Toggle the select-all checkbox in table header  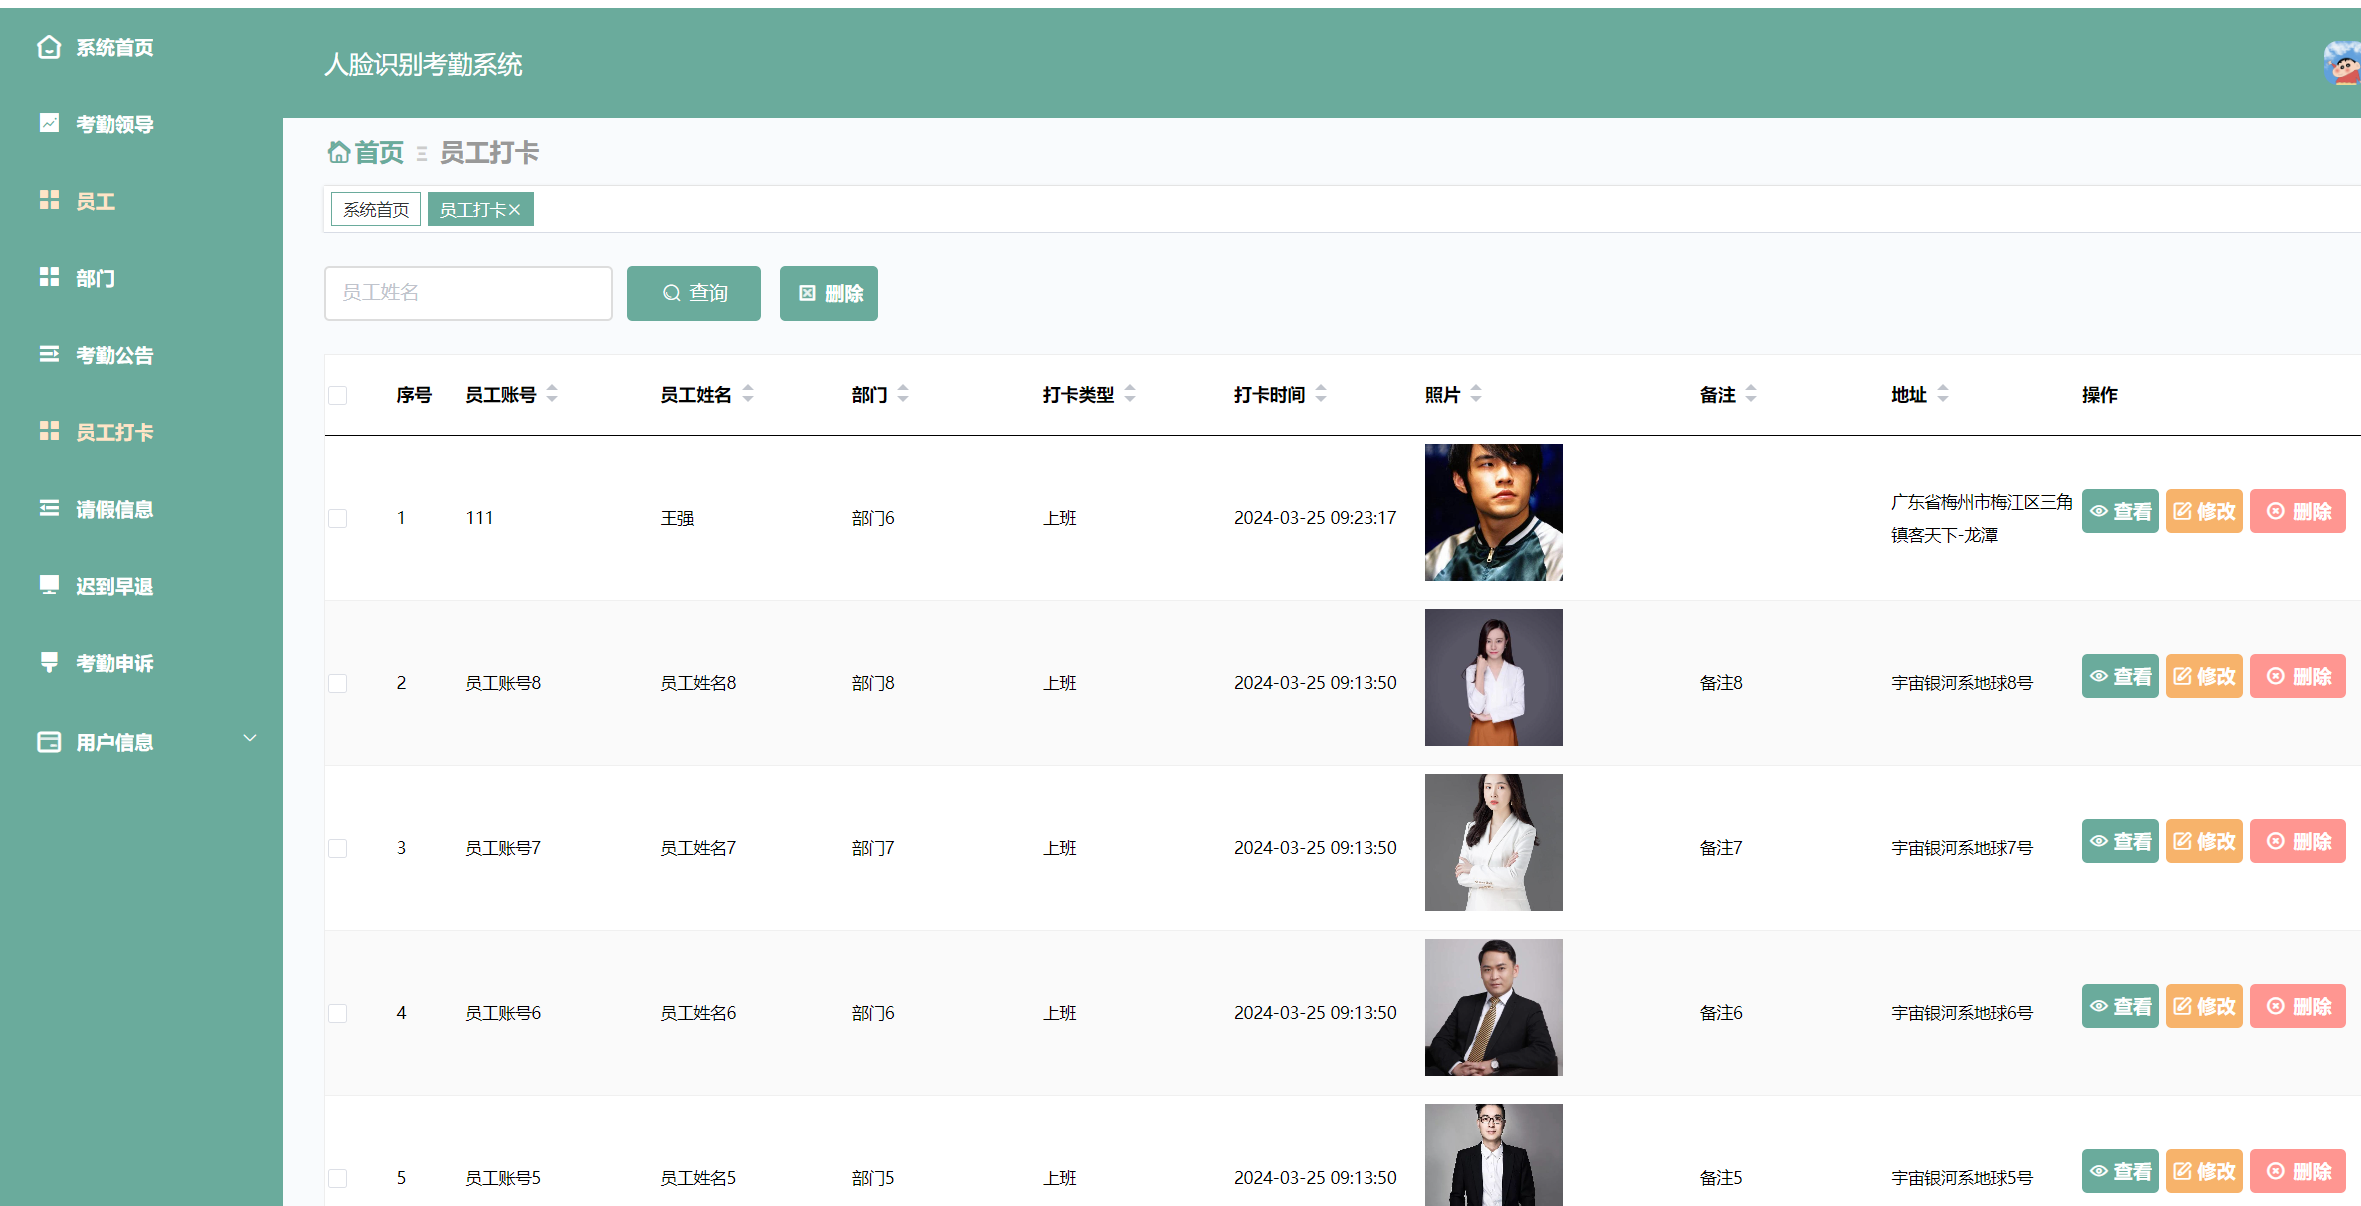click(338, 395)
